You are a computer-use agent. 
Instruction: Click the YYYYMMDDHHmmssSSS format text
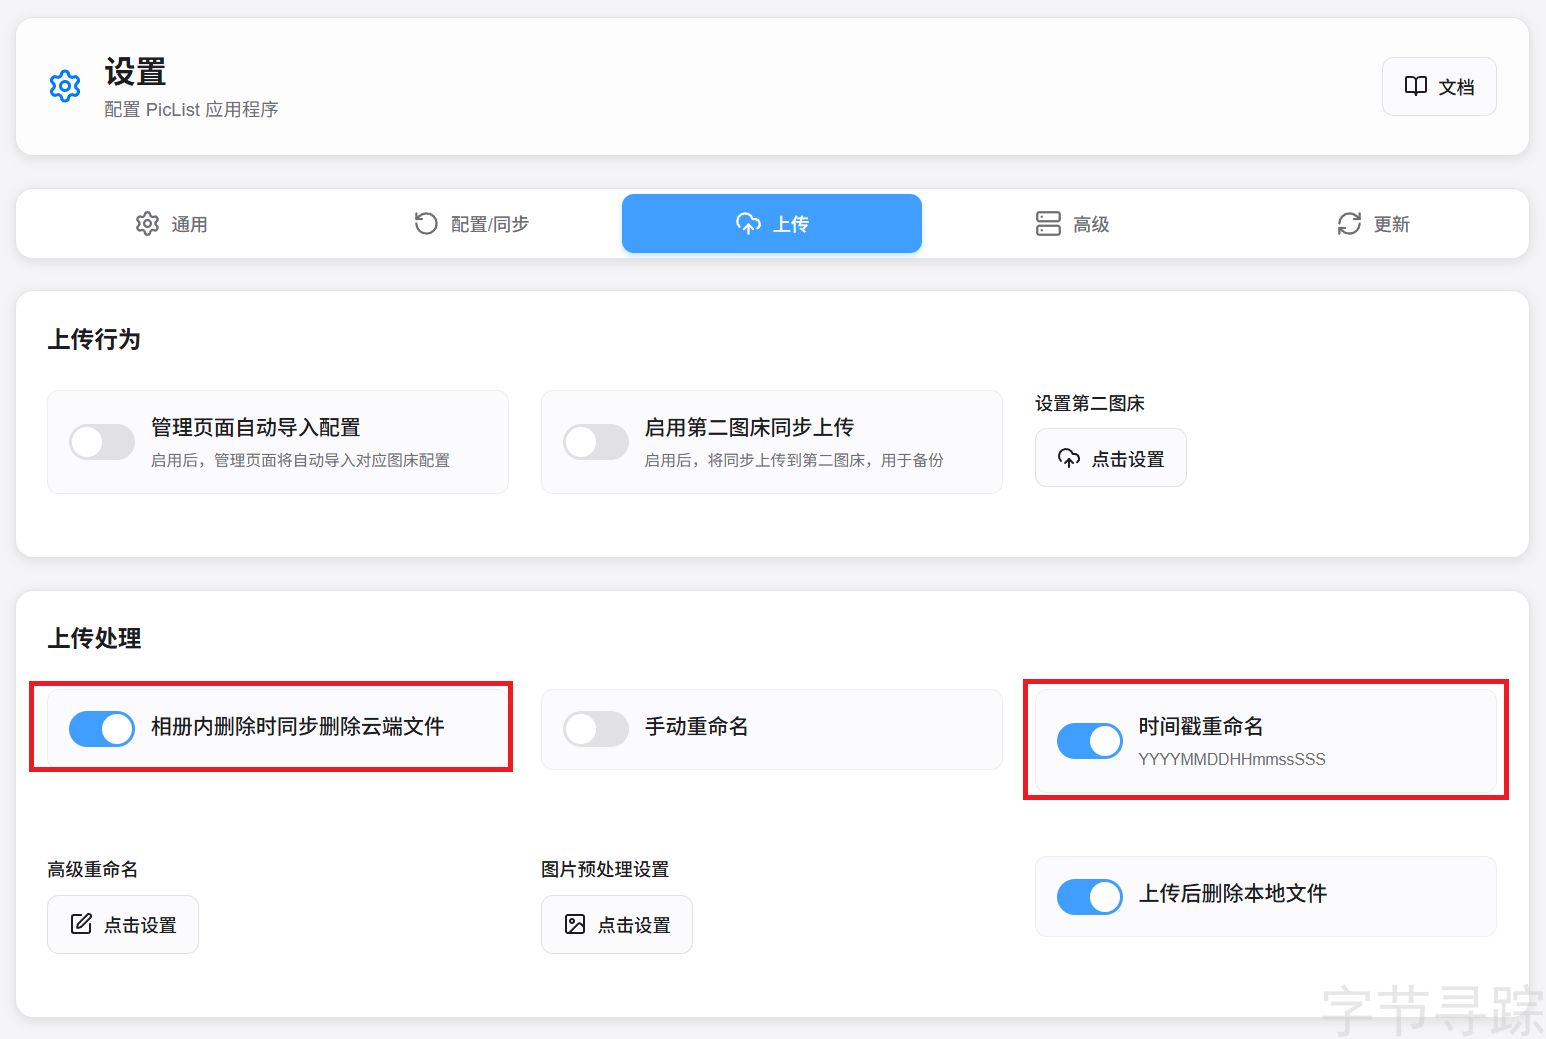point(1232,760)
